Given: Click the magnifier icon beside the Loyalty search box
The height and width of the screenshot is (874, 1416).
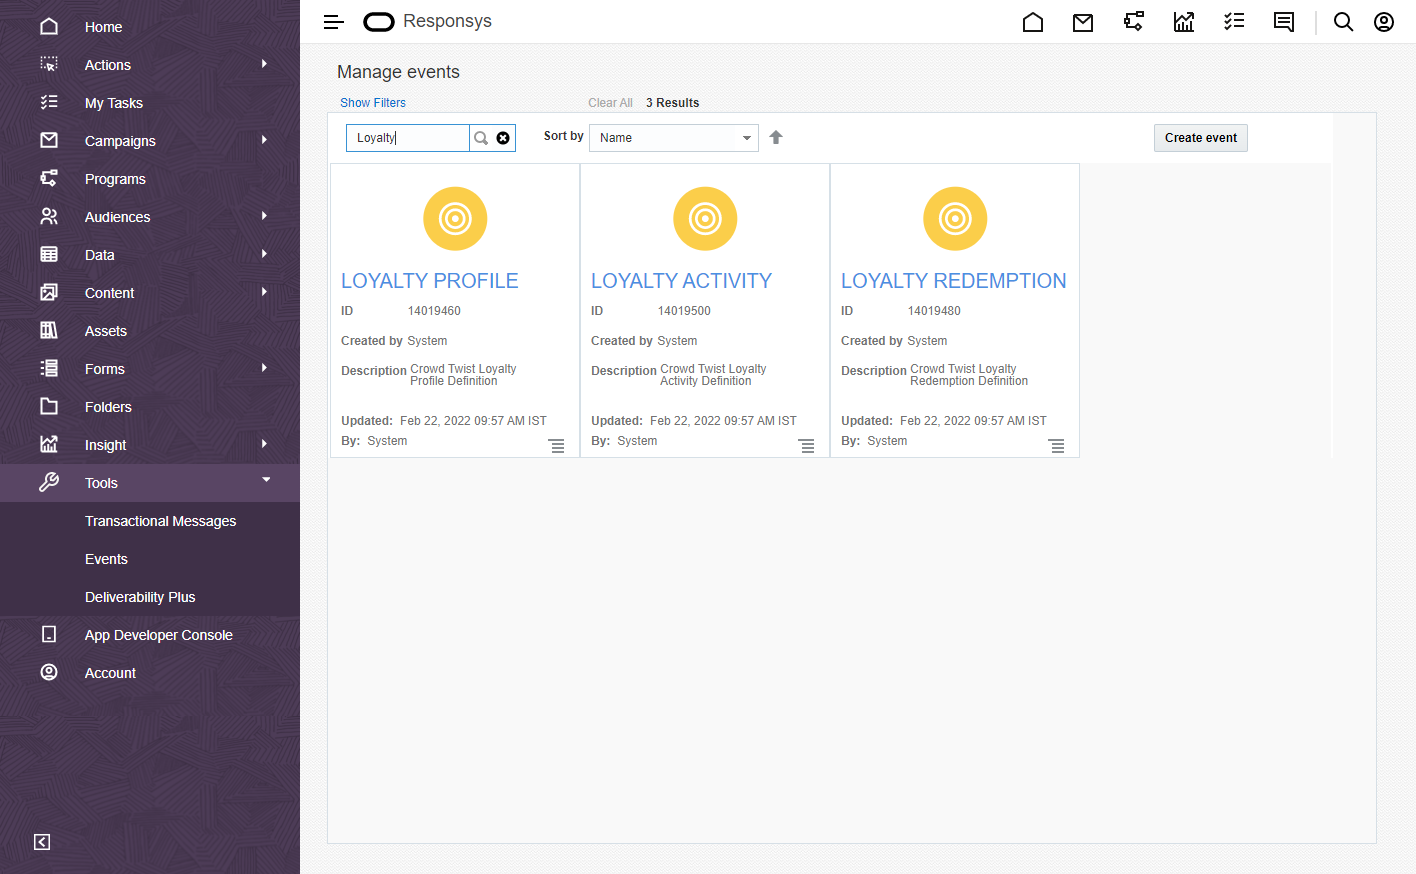Looking at the screenshot, I should point(481,137).
